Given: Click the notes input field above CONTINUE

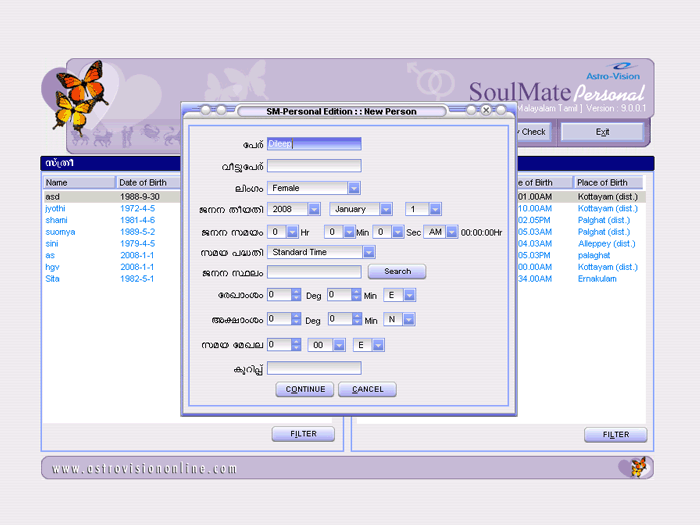Looking at the screenshot, I should [x=314, y=368].
